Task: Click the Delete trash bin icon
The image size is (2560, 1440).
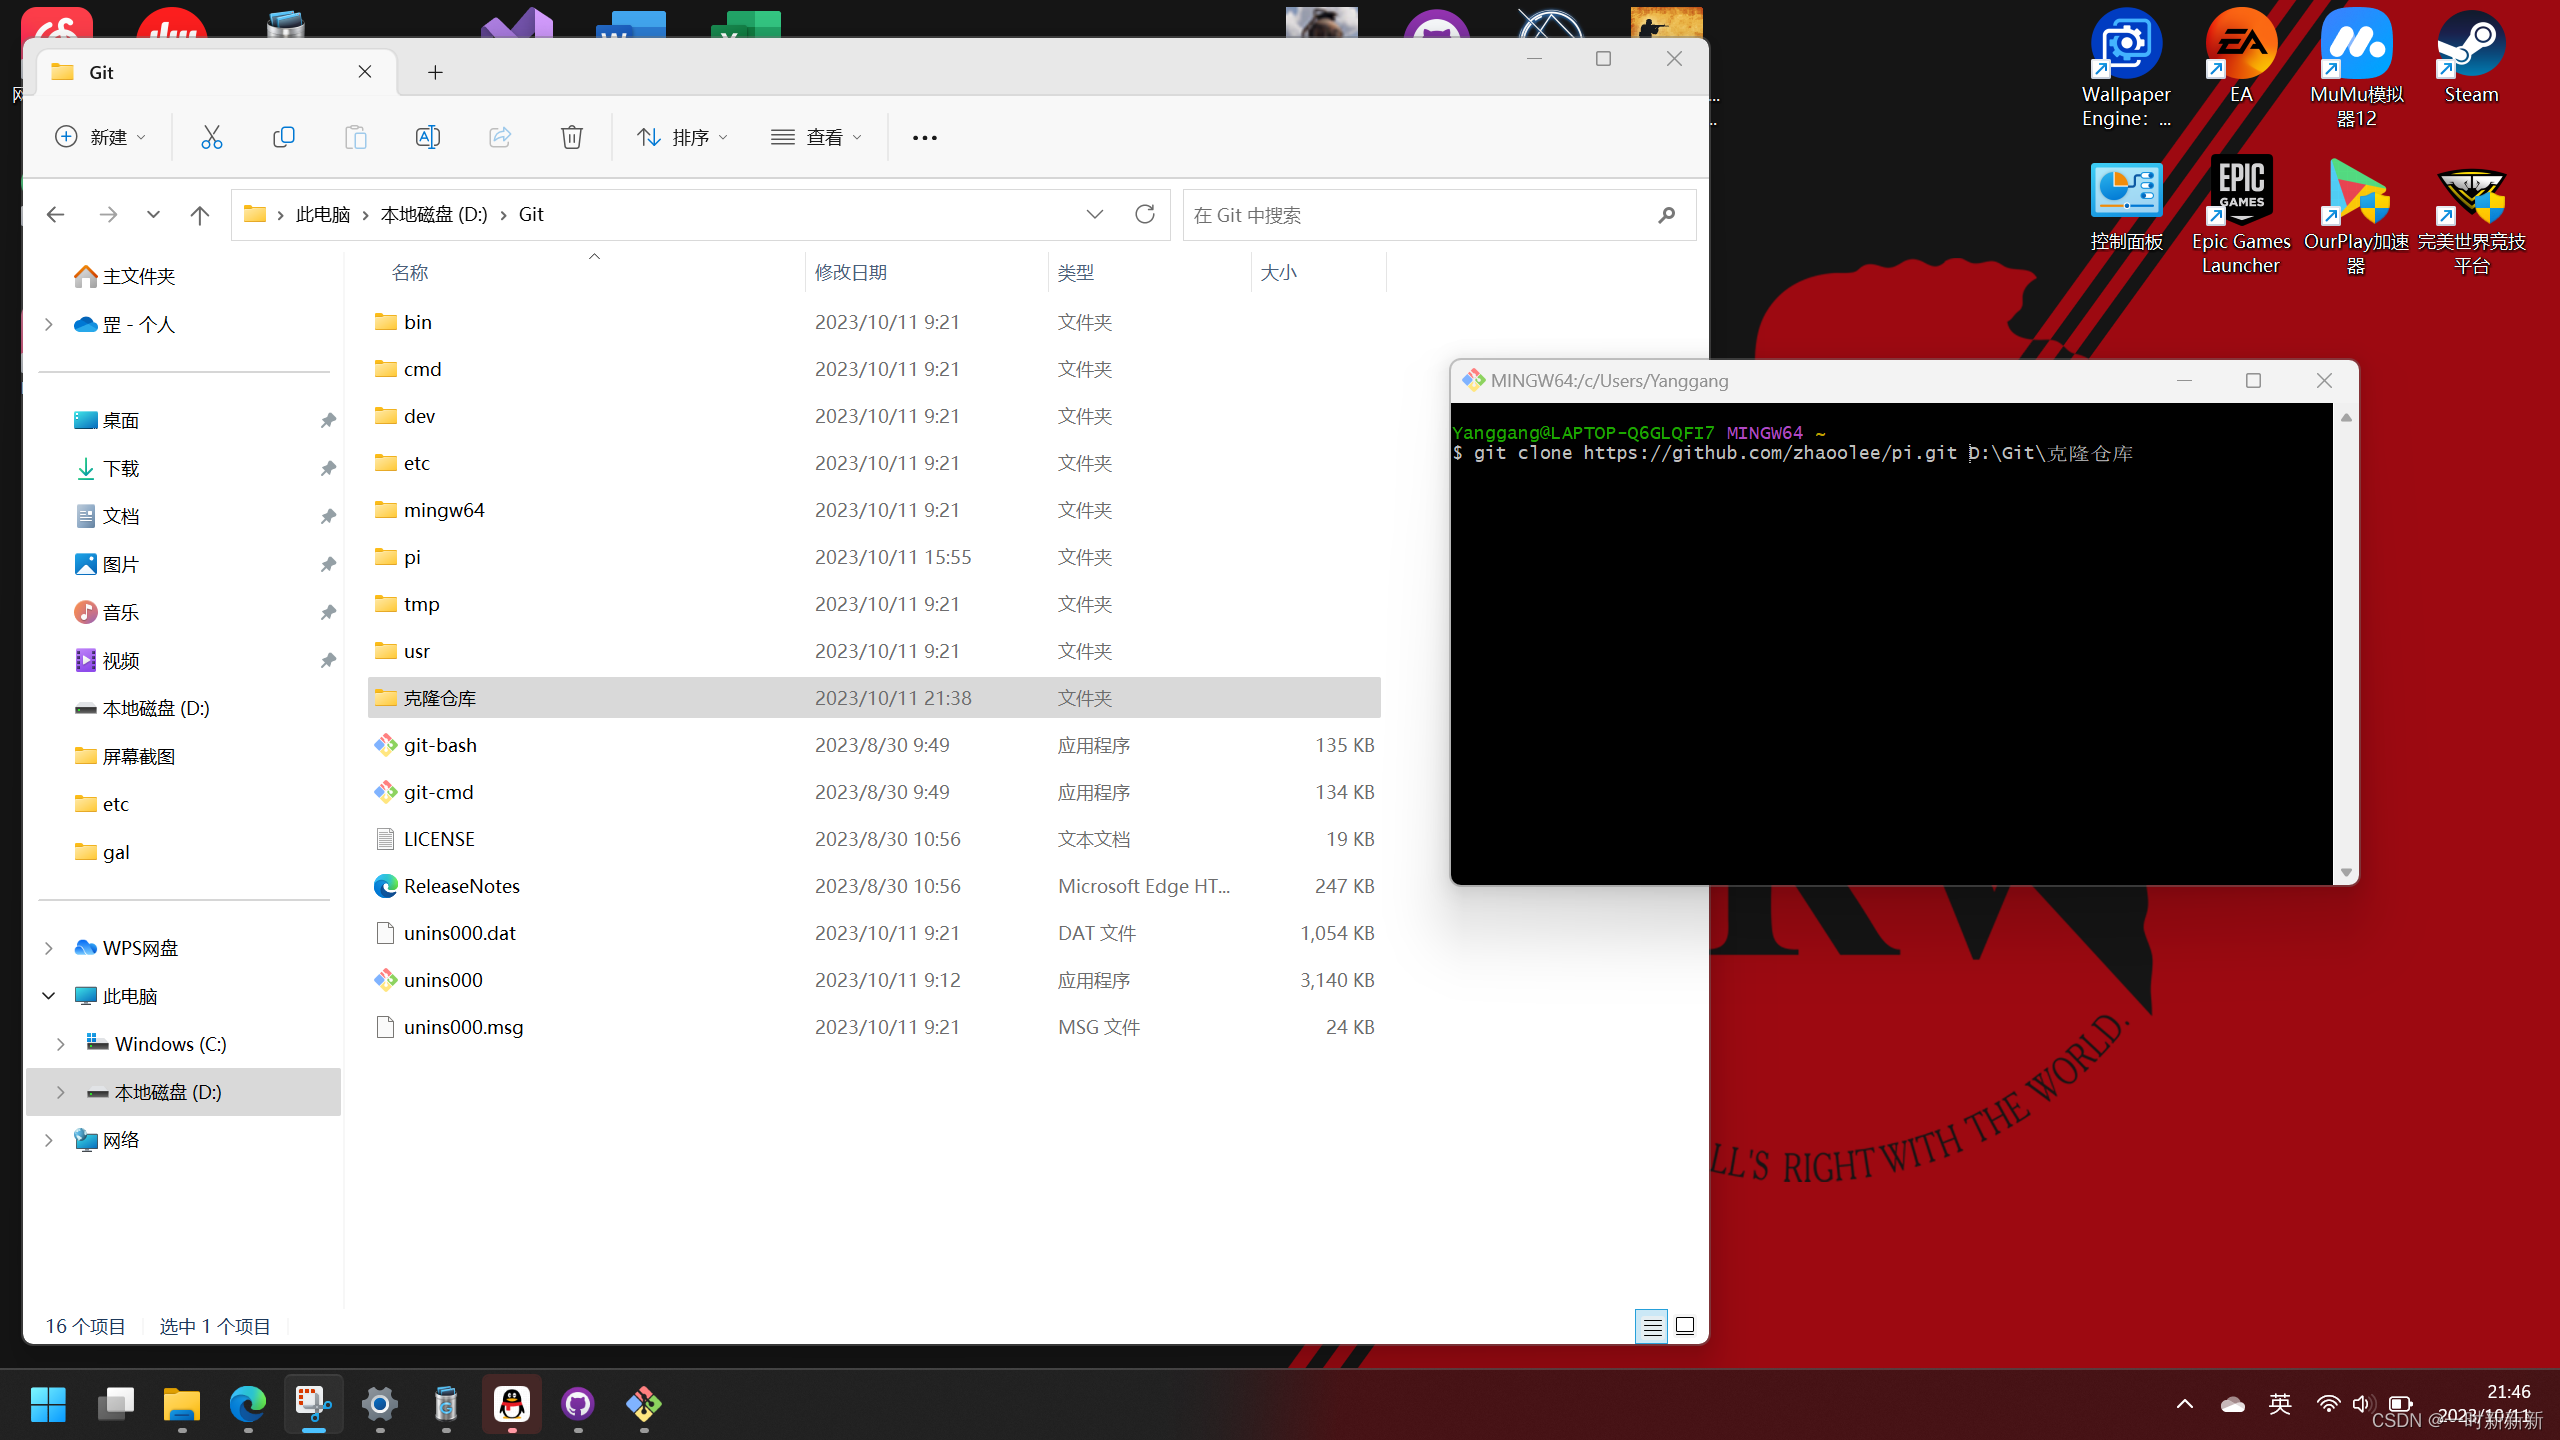Action: click(571, 137)
